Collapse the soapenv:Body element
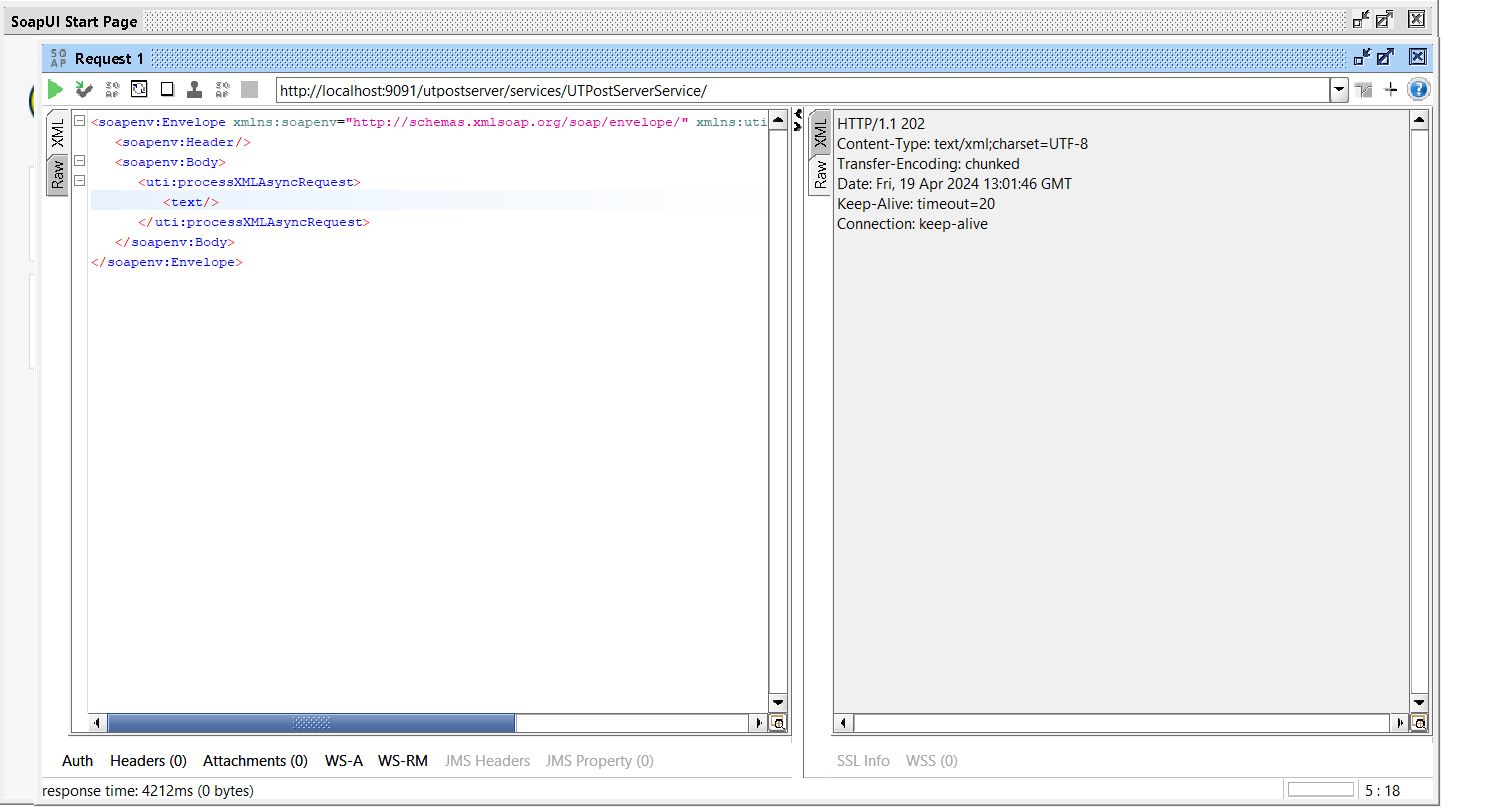The width and height of the screenshot is (1492, 811). [79, 162]
